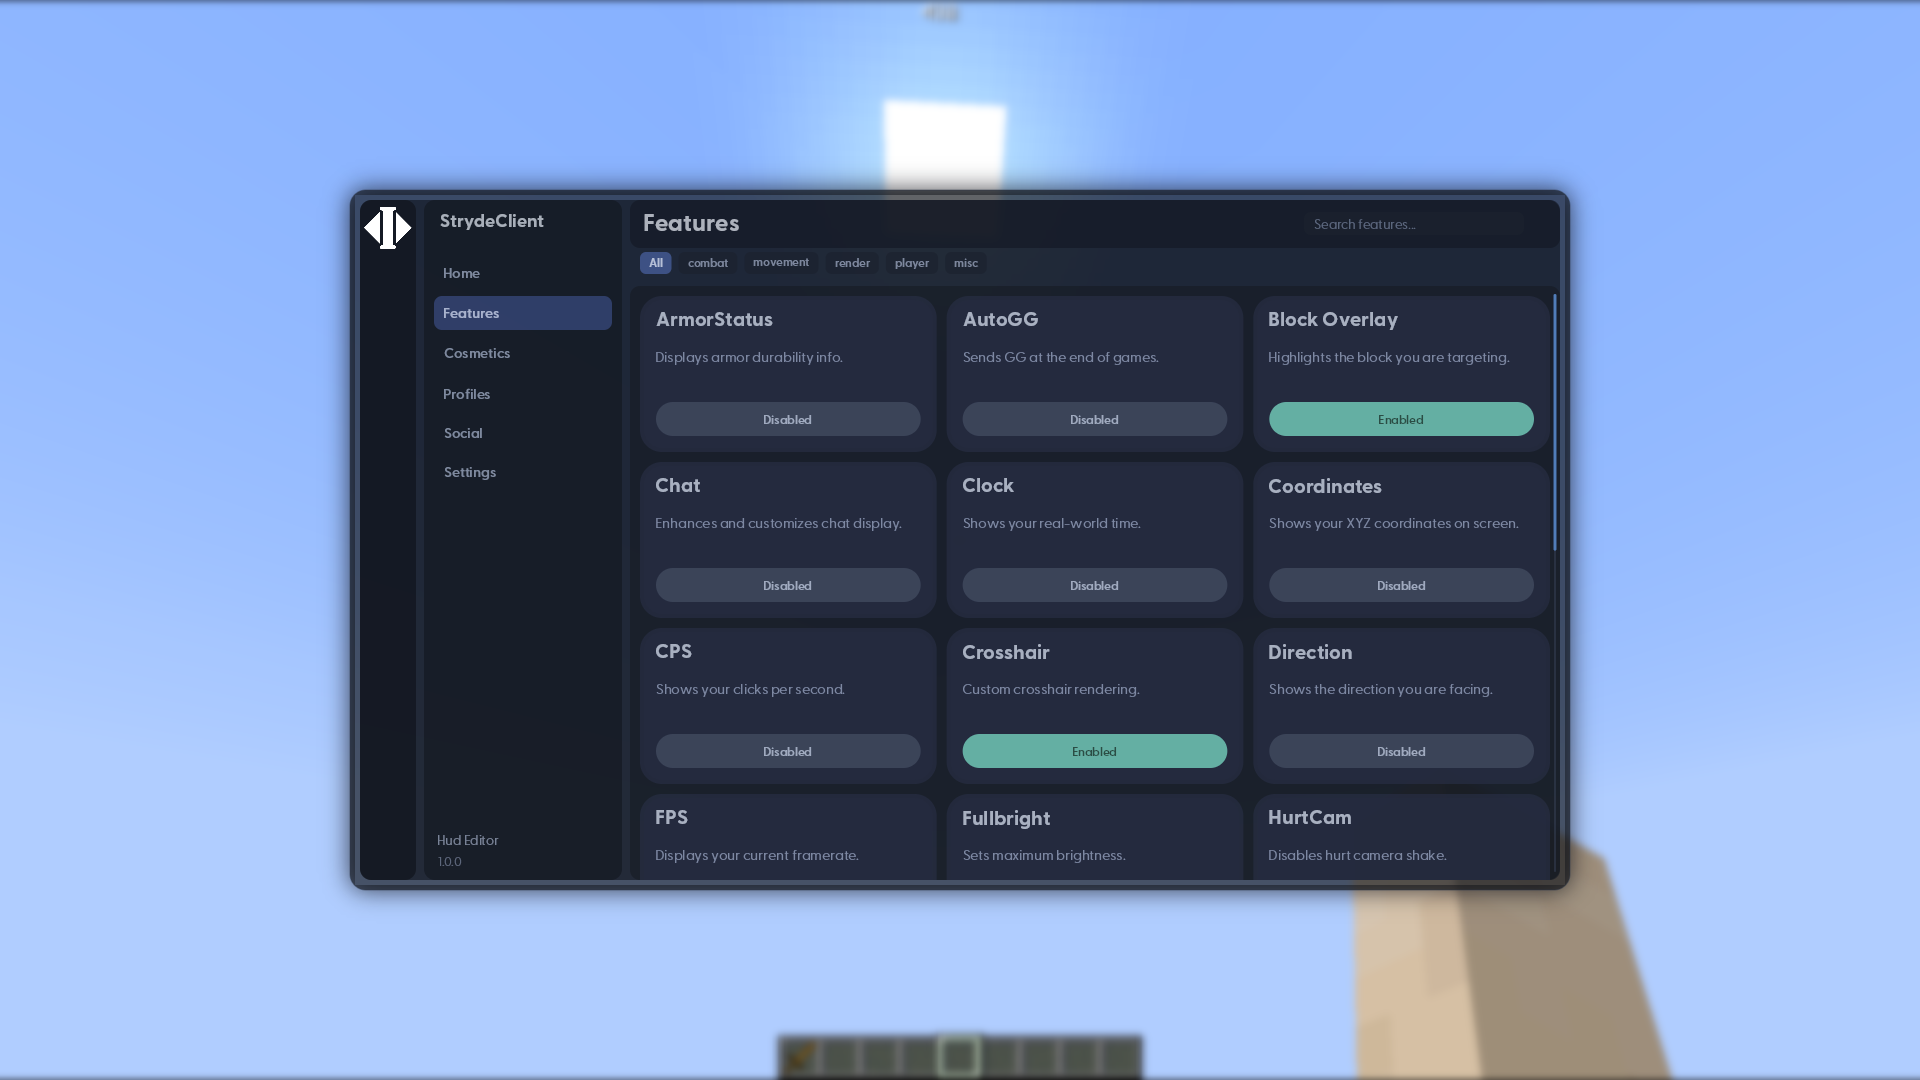Go to Profiles
Viewport: 1920px width, 1080px height.
[466, 394]
